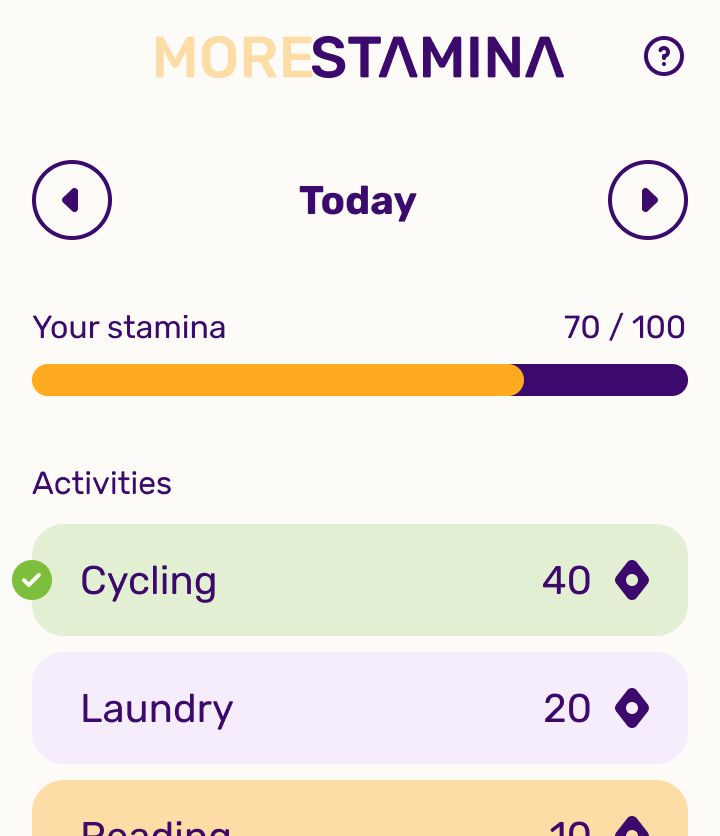Click the diamond icon on Reading row
Viewport: 720px width, 836px height.
(x=632, y=828)
